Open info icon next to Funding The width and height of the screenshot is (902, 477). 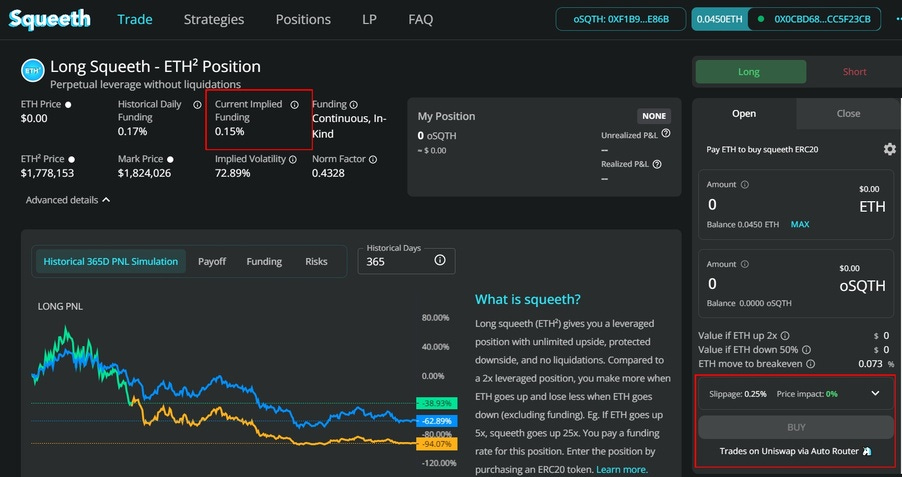tap(354, 105)
